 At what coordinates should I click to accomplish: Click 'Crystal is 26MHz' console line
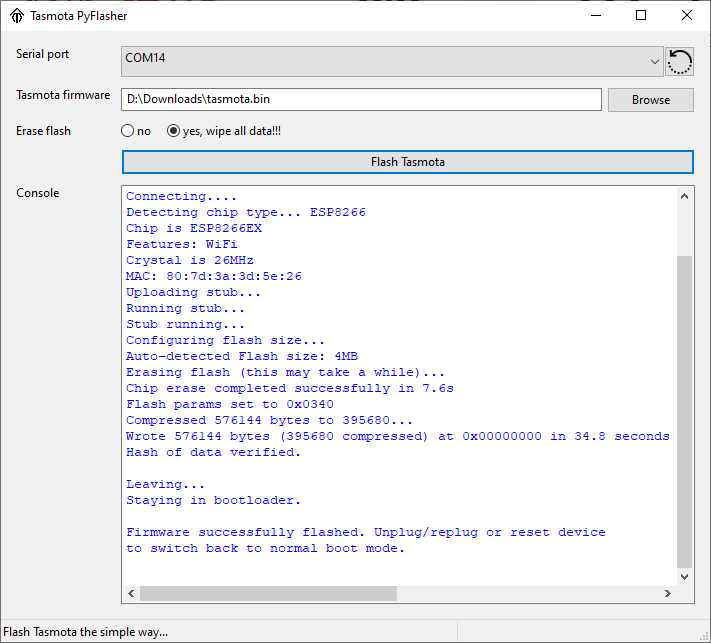click(190, 260)
